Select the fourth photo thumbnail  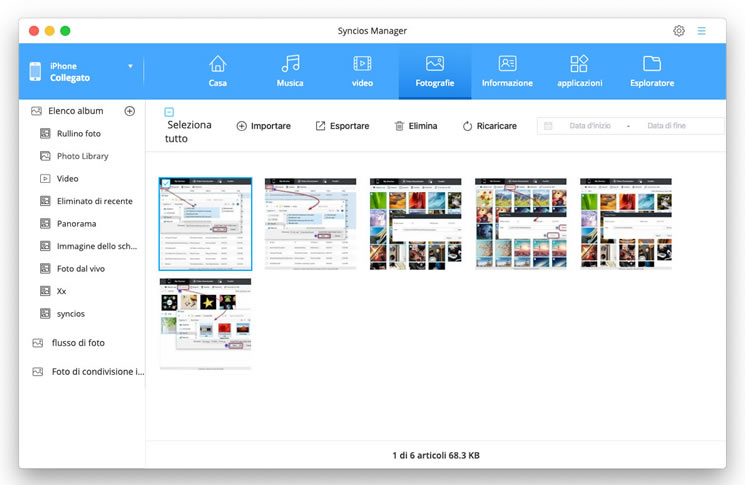pos(521,224)
